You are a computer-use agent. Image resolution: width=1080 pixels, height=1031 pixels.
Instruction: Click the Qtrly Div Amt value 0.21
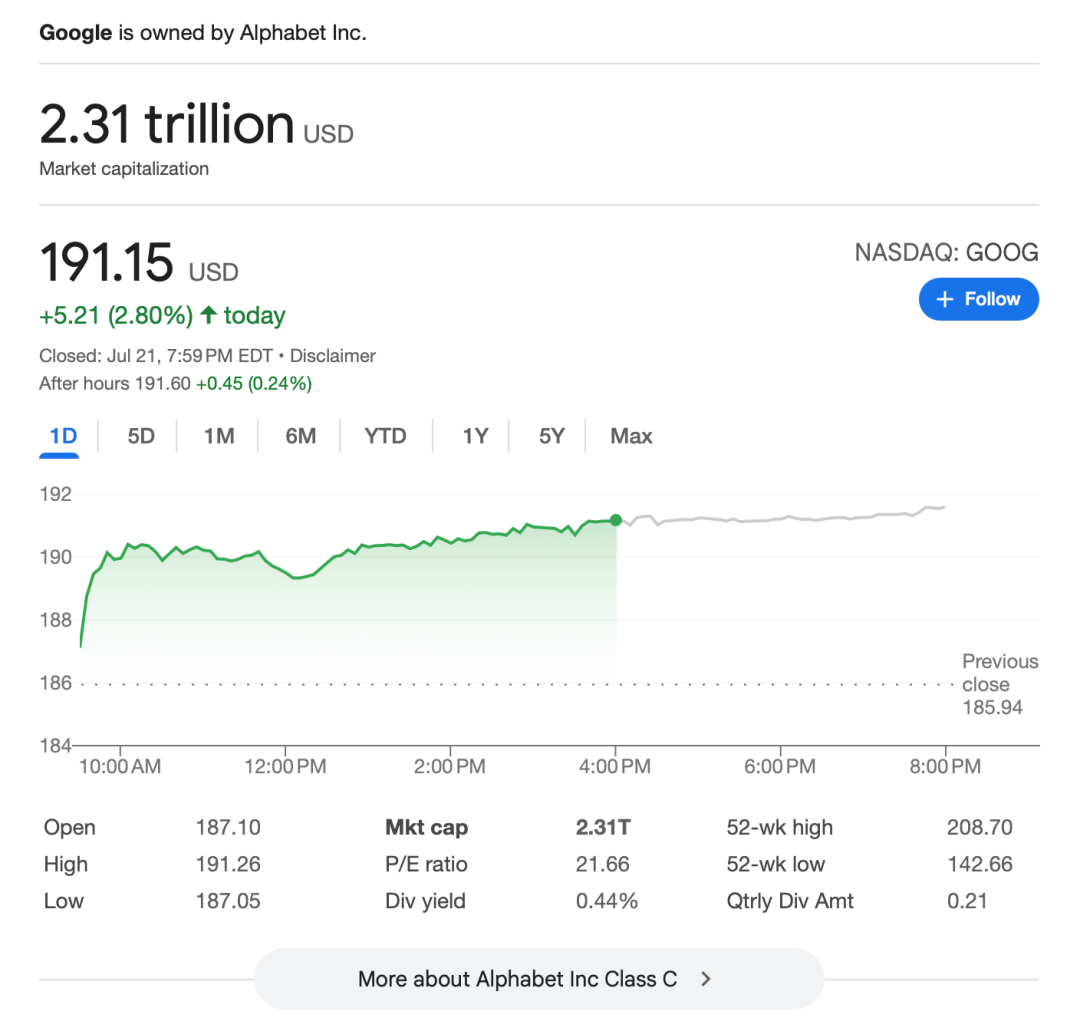click(967, 901)
